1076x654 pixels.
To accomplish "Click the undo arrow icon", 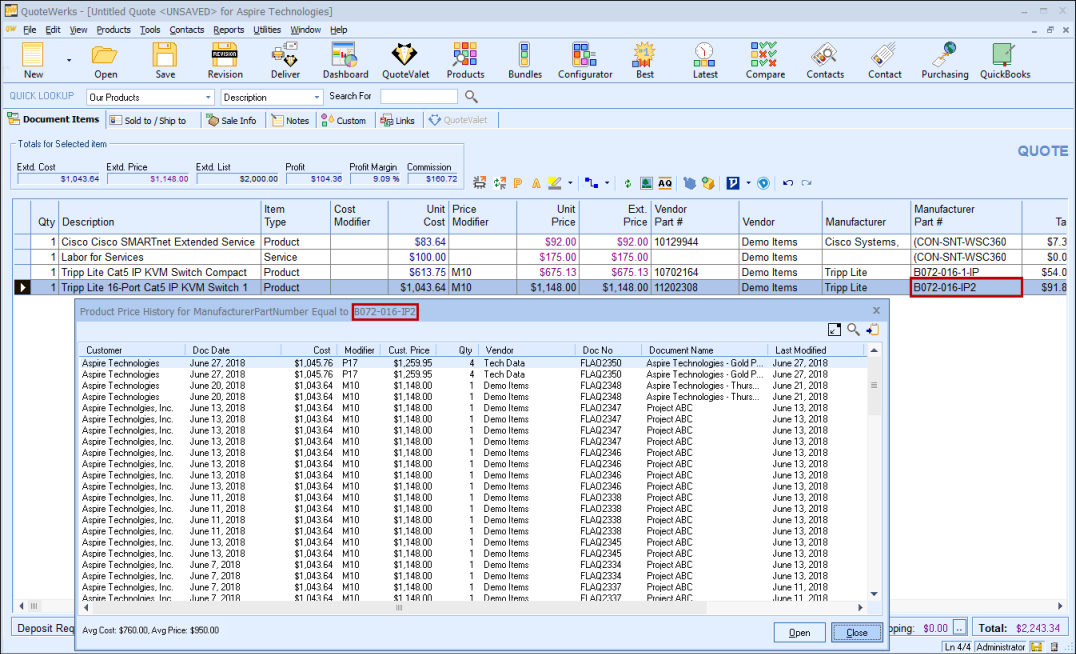I will [788, 183].
